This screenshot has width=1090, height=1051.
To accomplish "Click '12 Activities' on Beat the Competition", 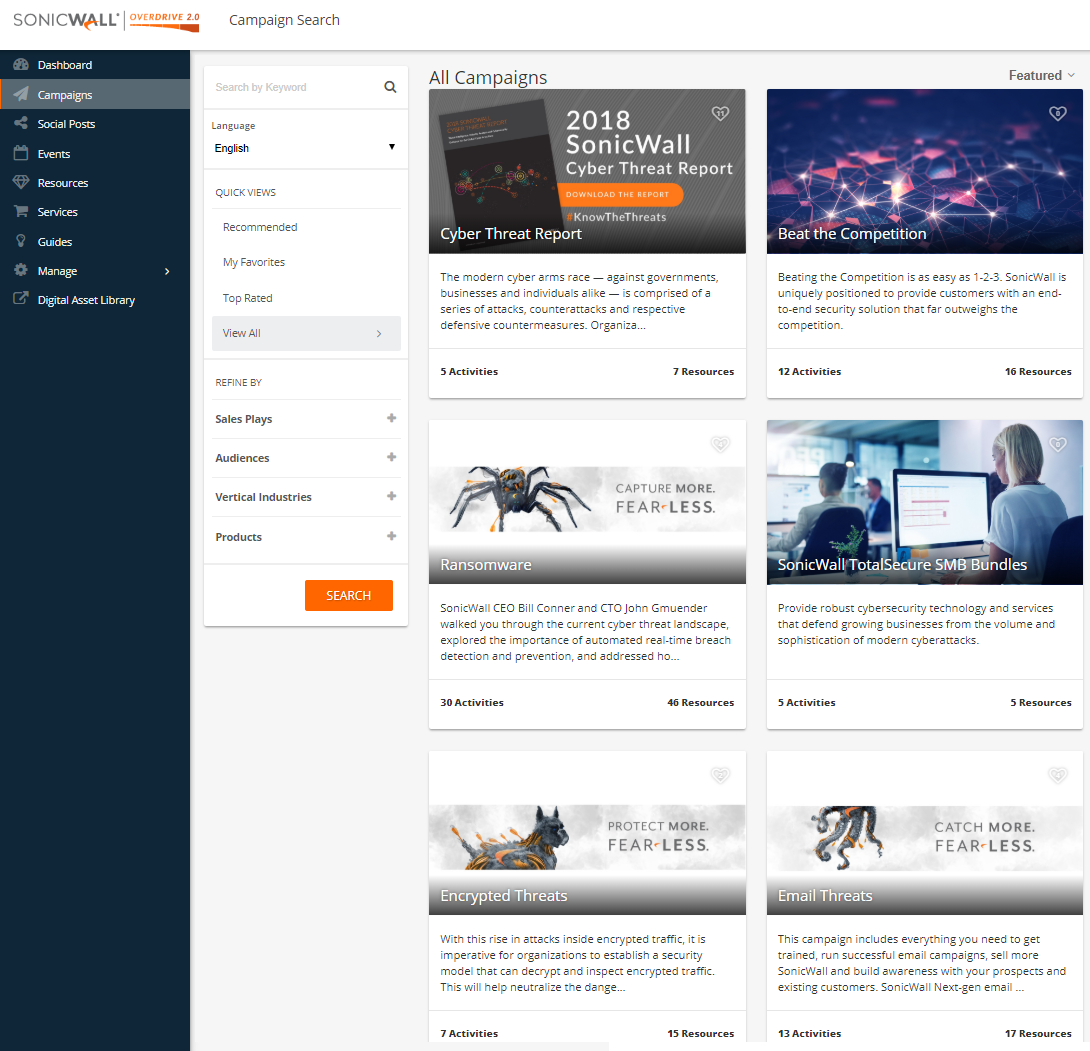I will point(809,372).
